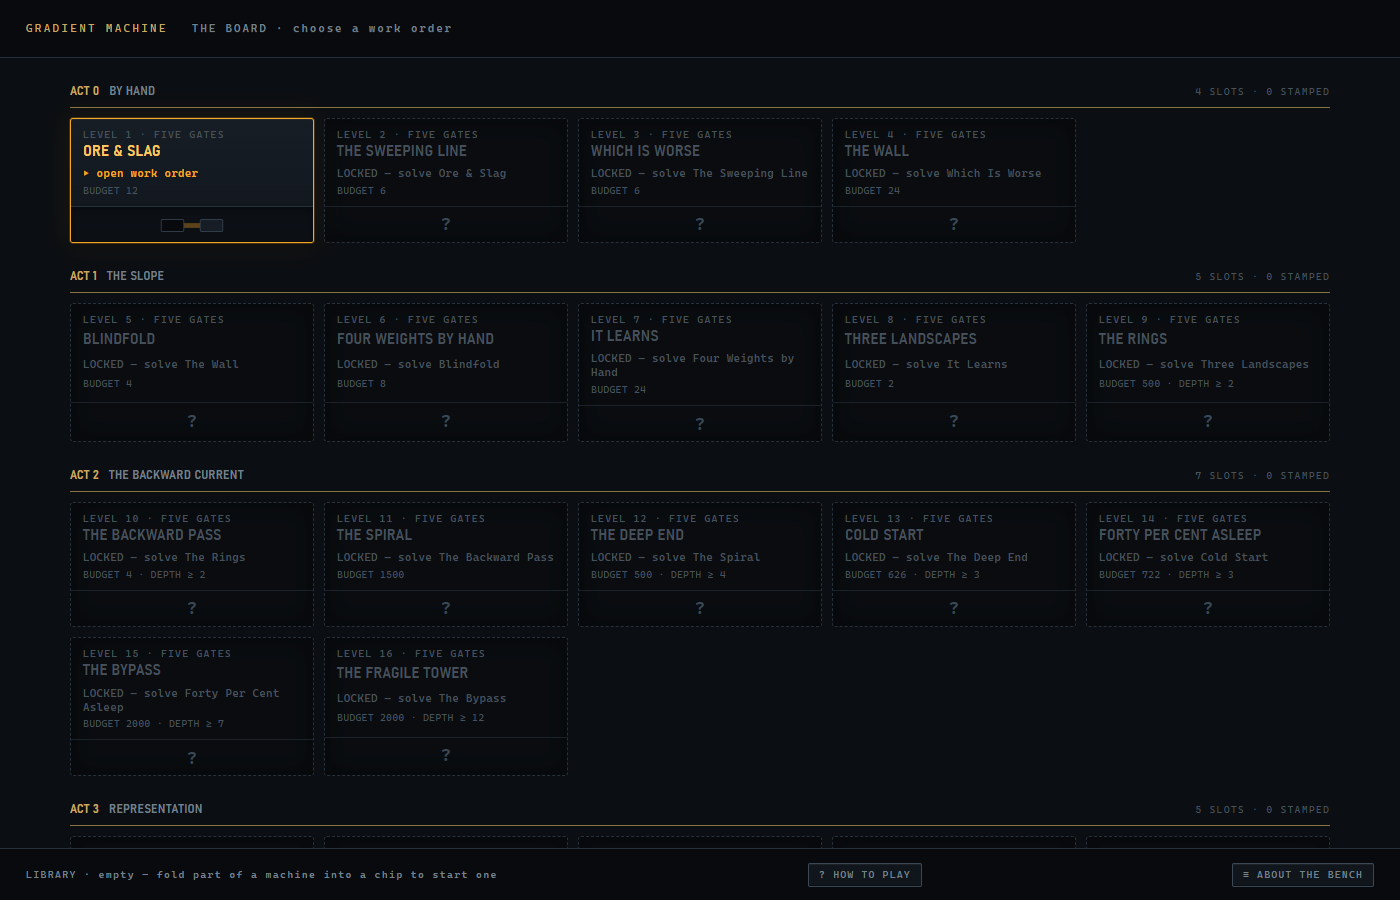Click the Gradient Machine title
This screenshot has width=1400, height=900.
pyautogui.click(x=96, y=28)
